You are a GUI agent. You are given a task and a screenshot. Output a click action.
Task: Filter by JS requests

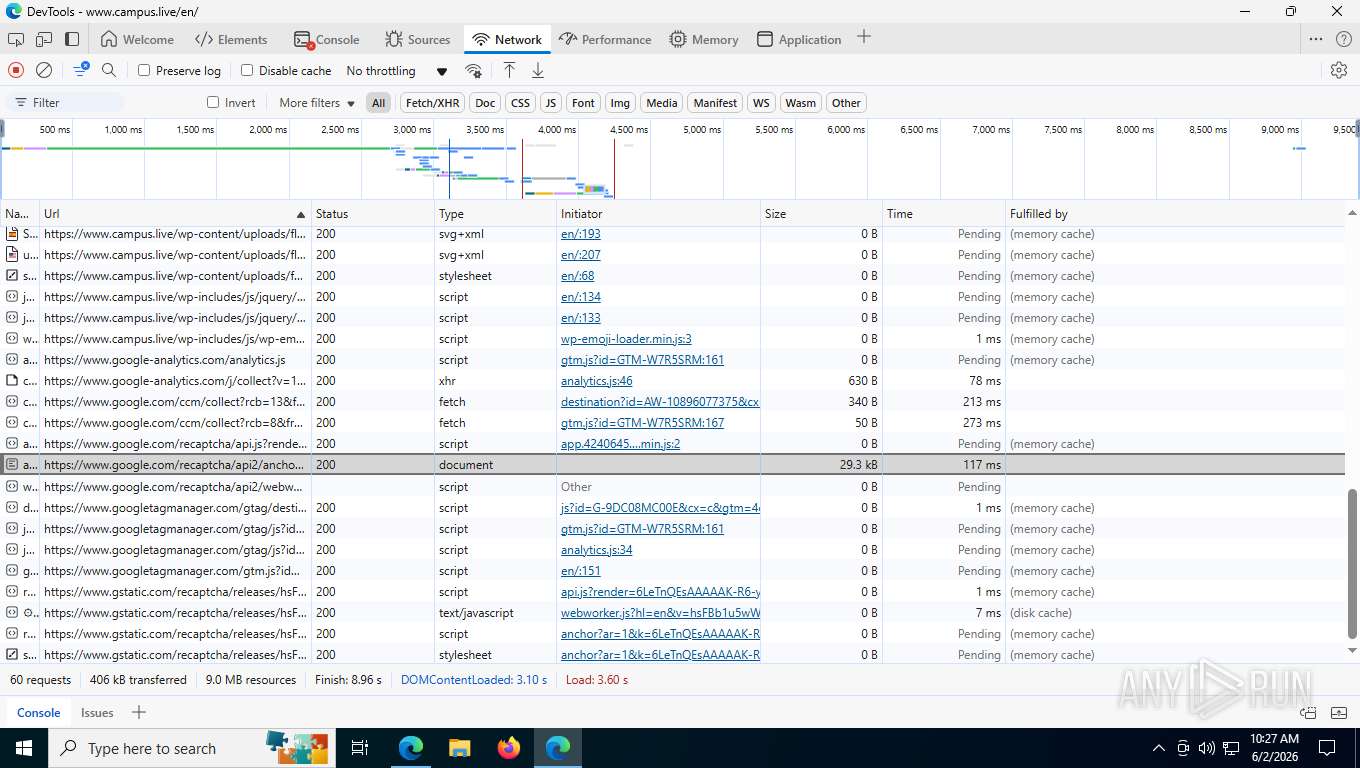click(551, 103)
